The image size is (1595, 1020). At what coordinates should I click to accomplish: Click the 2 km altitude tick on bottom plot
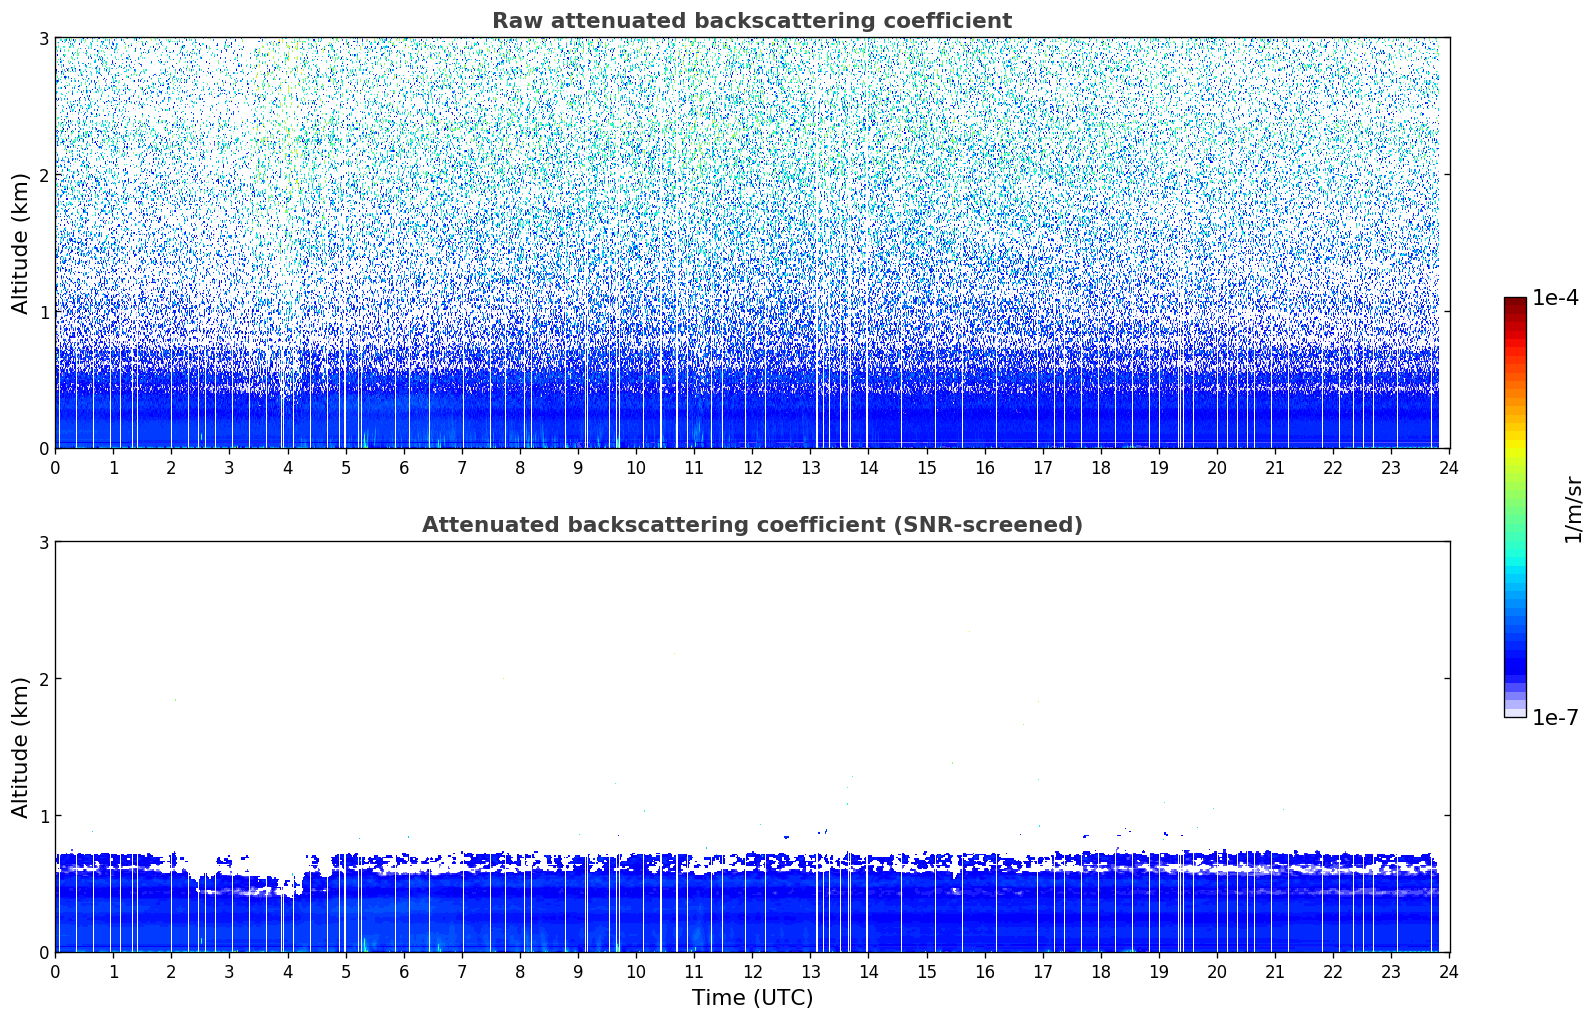coord(43,679)
